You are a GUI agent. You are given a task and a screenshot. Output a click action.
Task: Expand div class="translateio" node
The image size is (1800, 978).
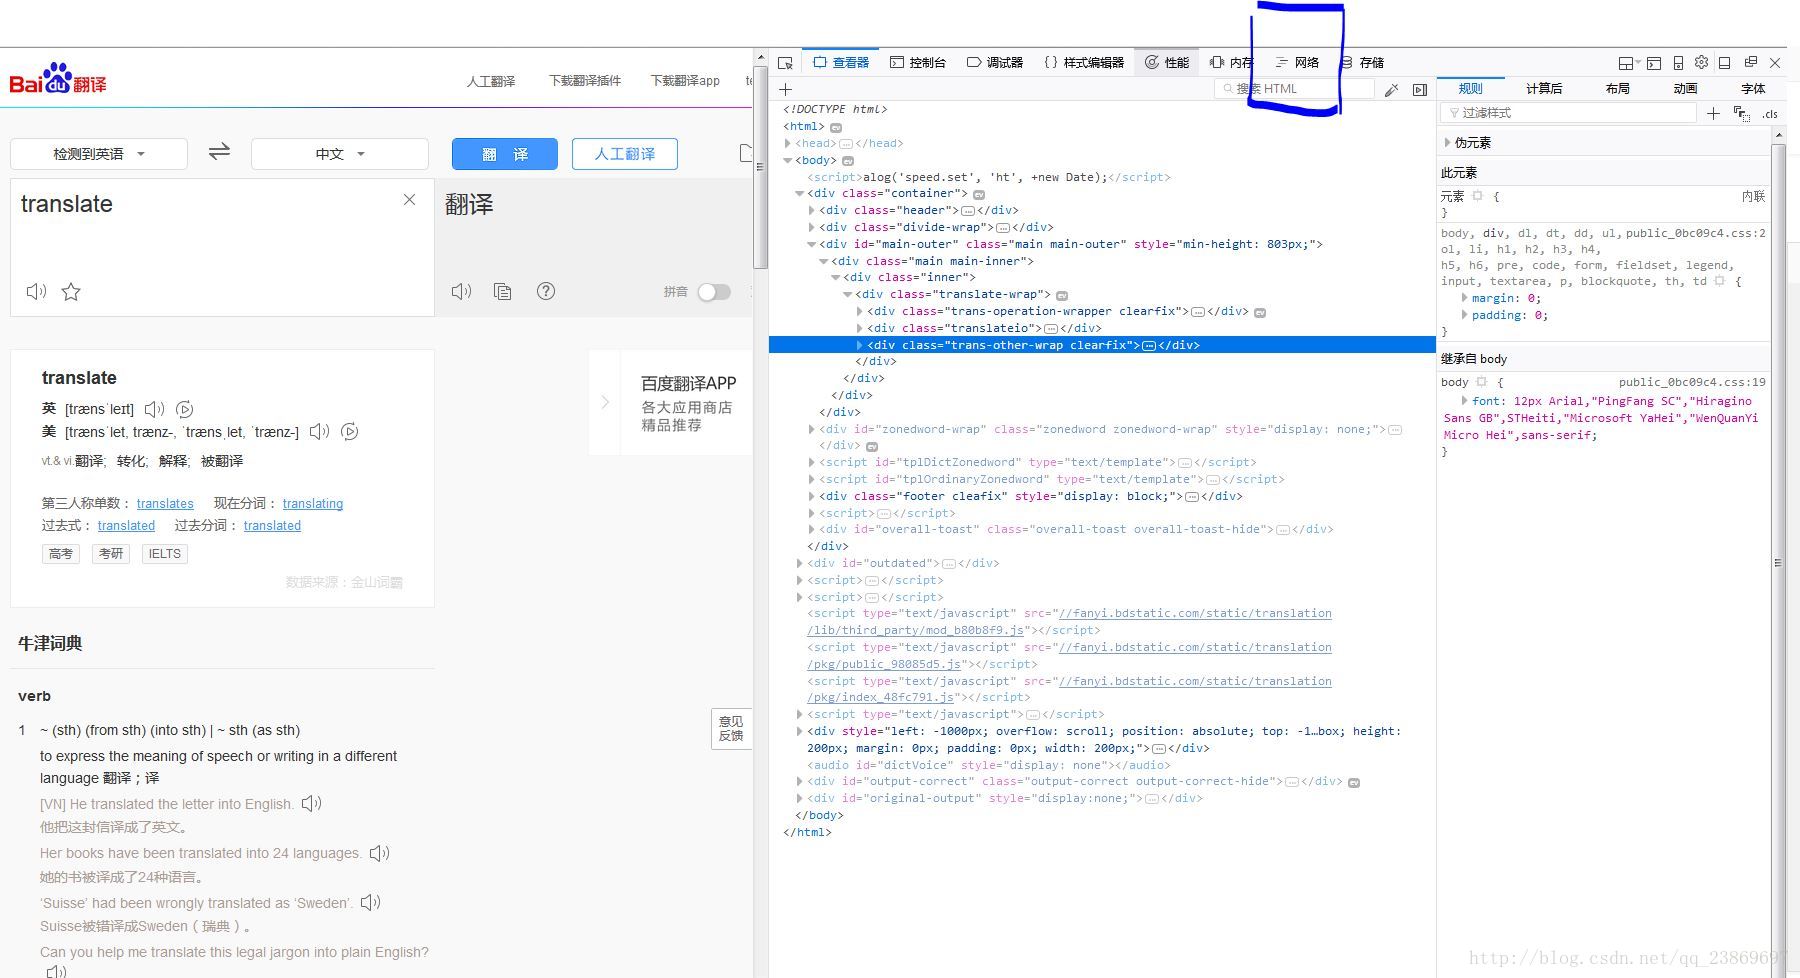(860, 328)
